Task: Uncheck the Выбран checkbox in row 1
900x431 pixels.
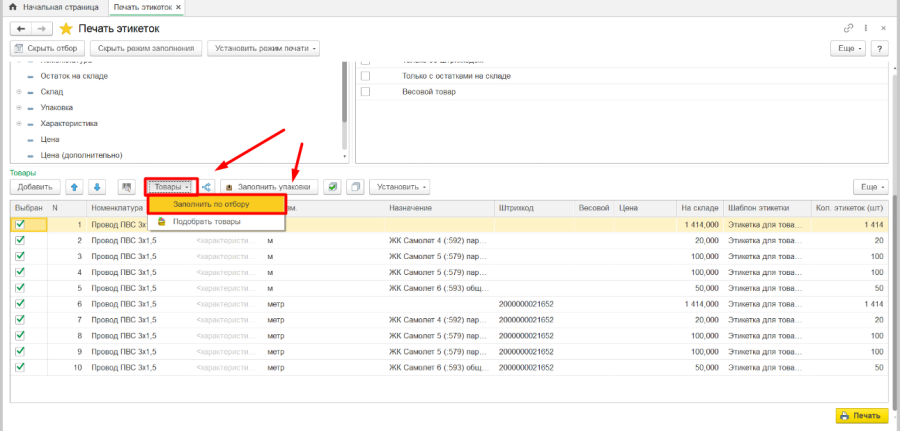Action: (20, 225)
